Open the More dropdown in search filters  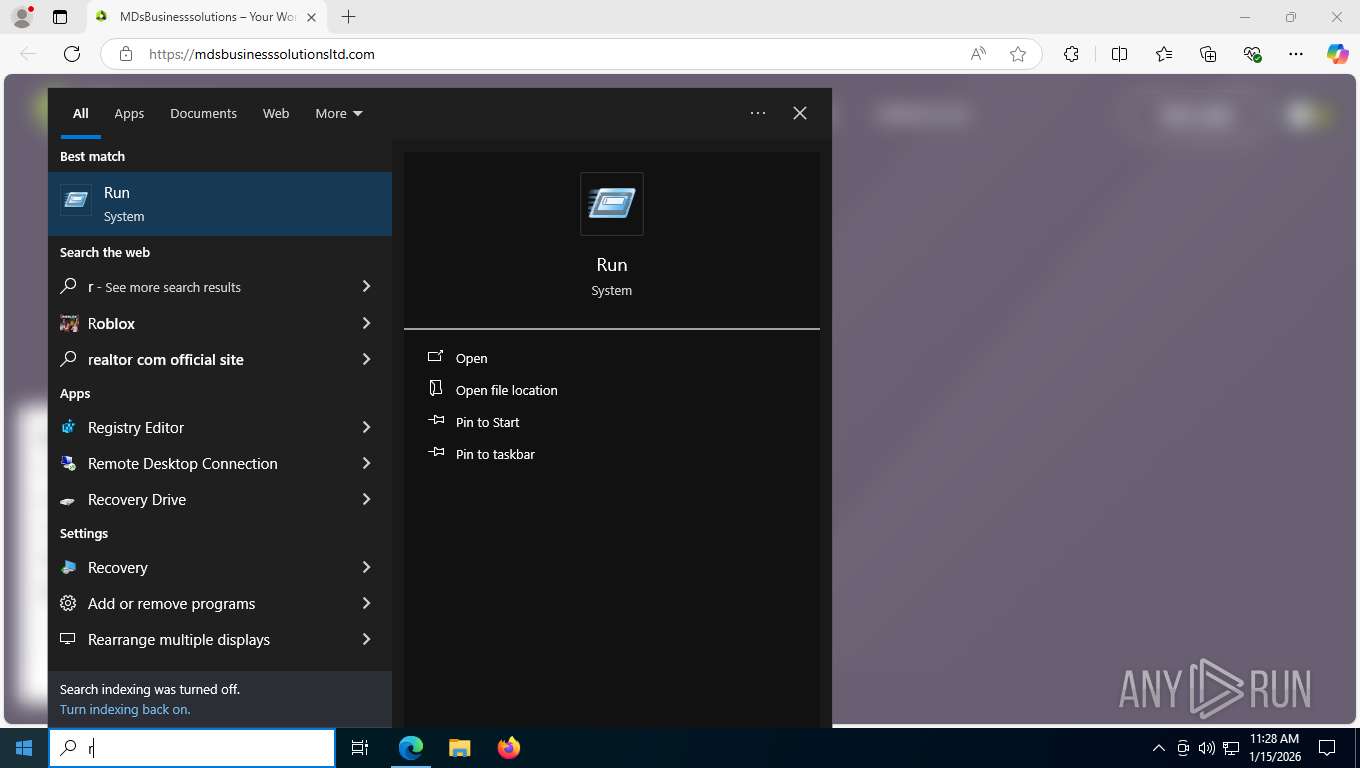(339, 113)
